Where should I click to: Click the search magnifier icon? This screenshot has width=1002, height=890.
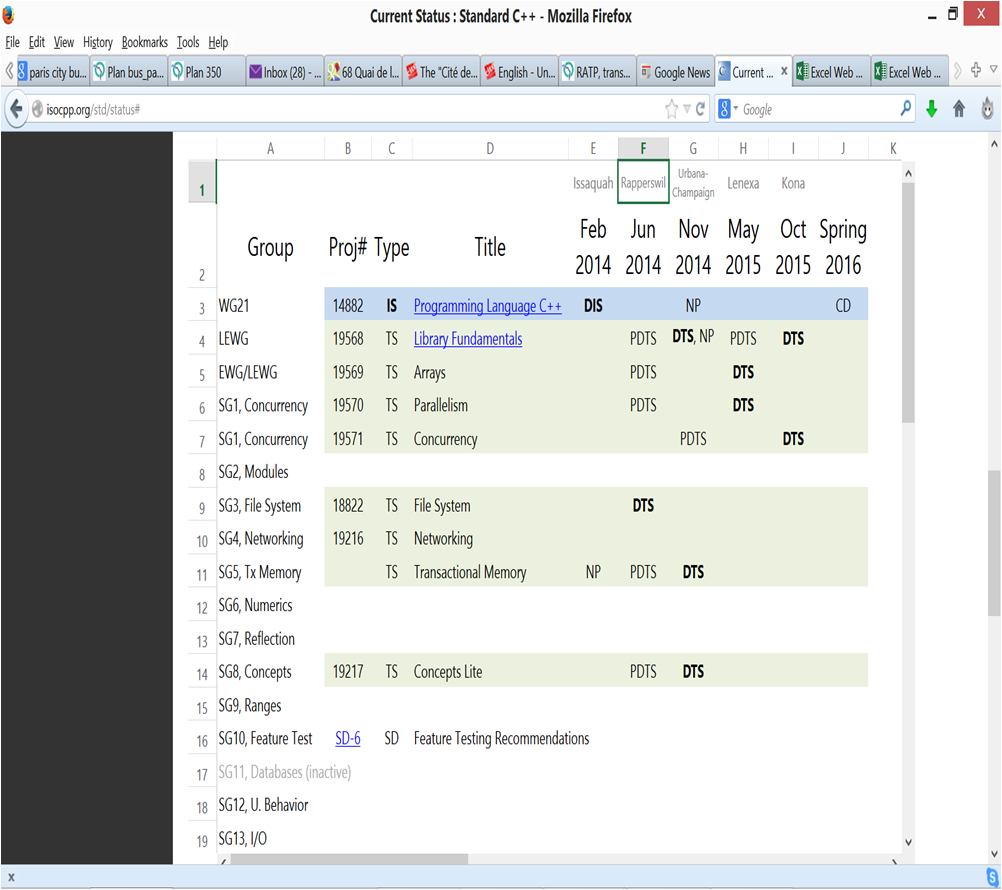(906, 109)
